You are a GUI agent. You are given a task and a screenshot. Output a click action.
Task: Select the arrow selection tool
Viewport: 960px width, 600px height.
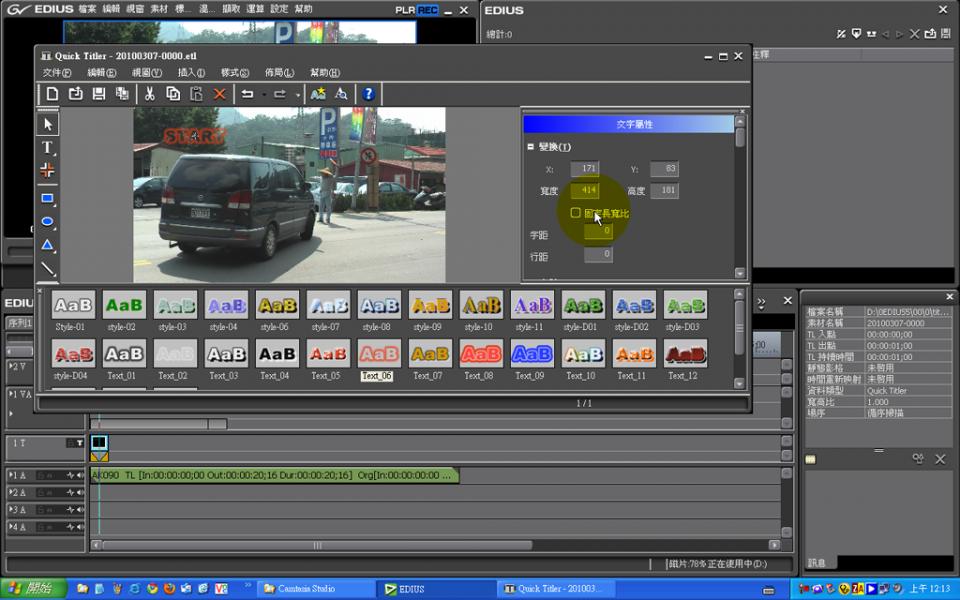[47, 124]
